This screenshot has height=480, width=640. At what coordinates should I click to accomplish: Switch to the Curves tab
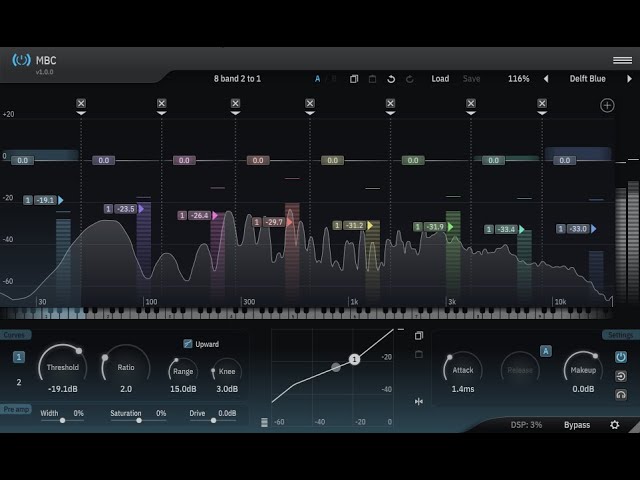[15, 335]
